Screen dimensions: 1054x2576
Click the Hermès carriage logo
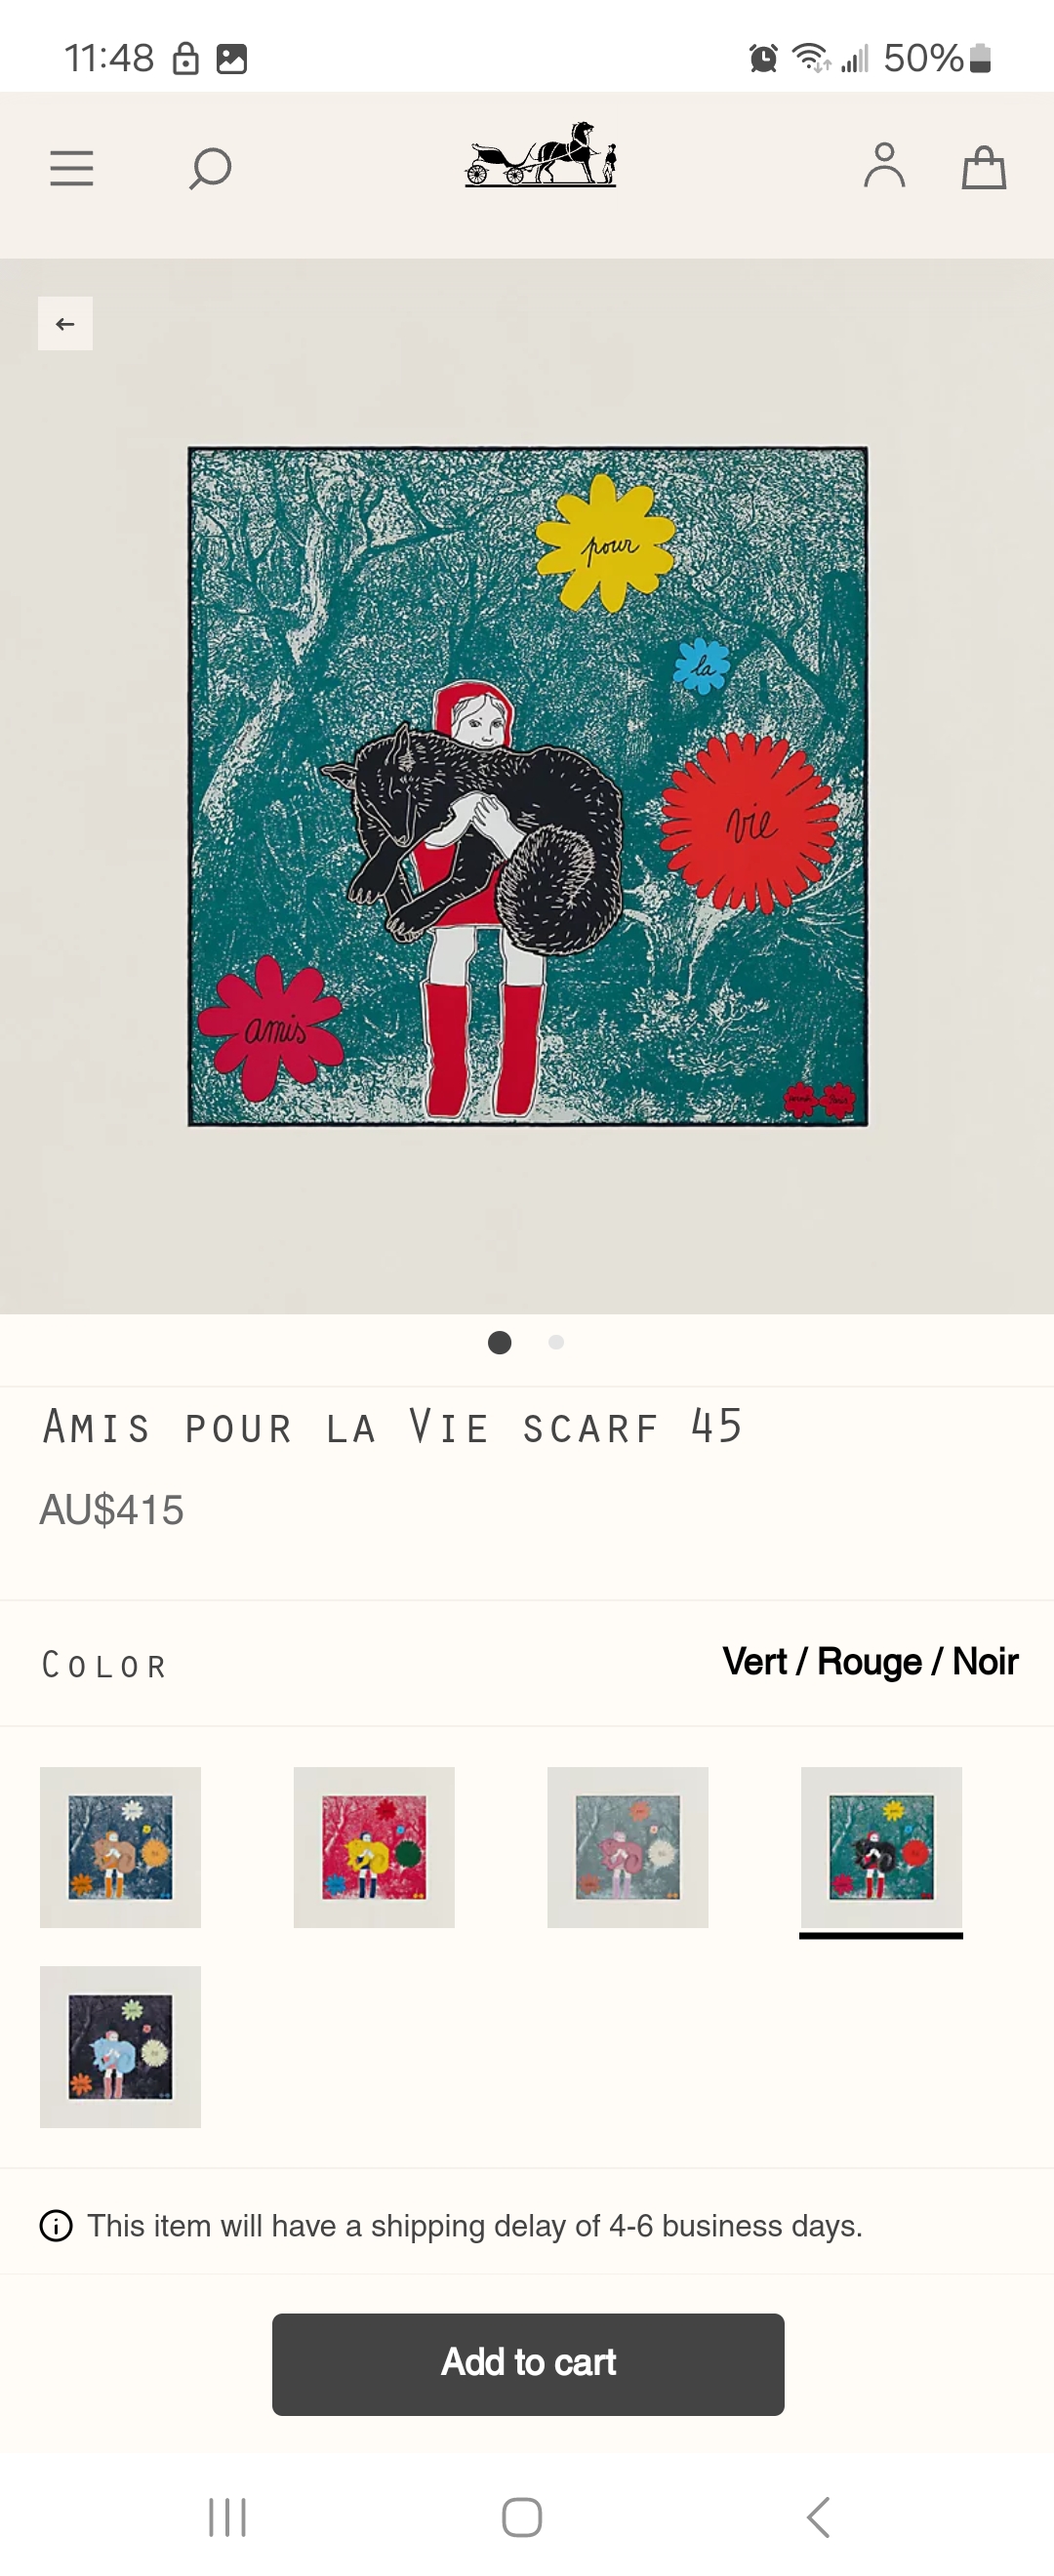[x=540, y=155]
